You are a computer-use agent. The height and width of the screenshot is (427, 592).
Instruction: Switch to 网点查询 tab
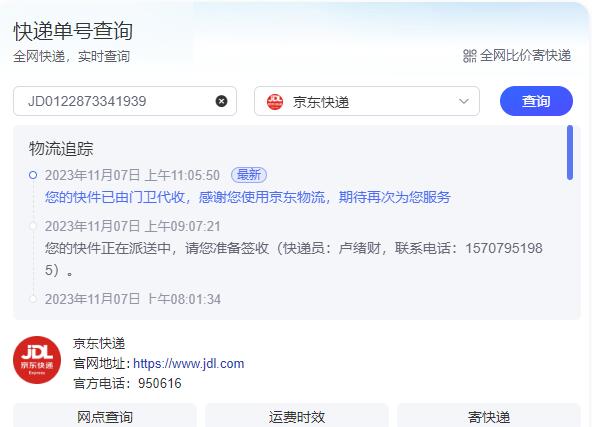coord(105,416)
